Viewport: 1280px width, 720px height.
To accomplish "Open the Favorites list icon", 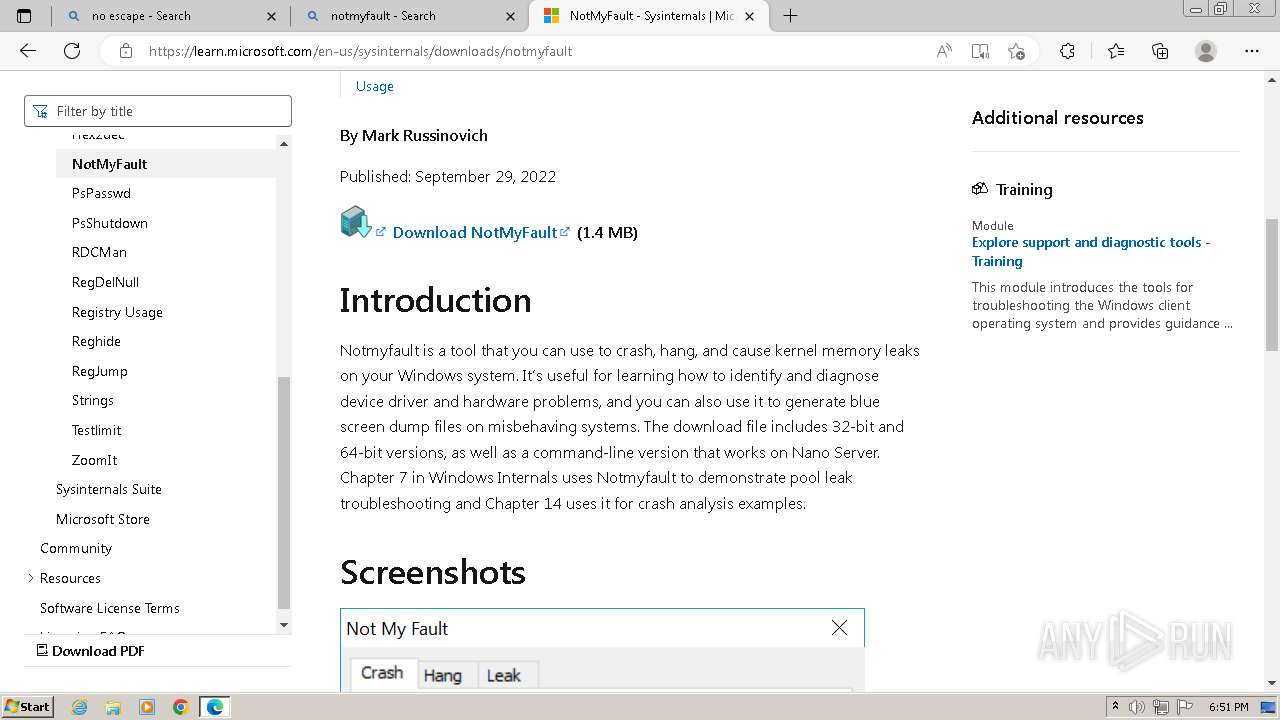I will 1116,51.
